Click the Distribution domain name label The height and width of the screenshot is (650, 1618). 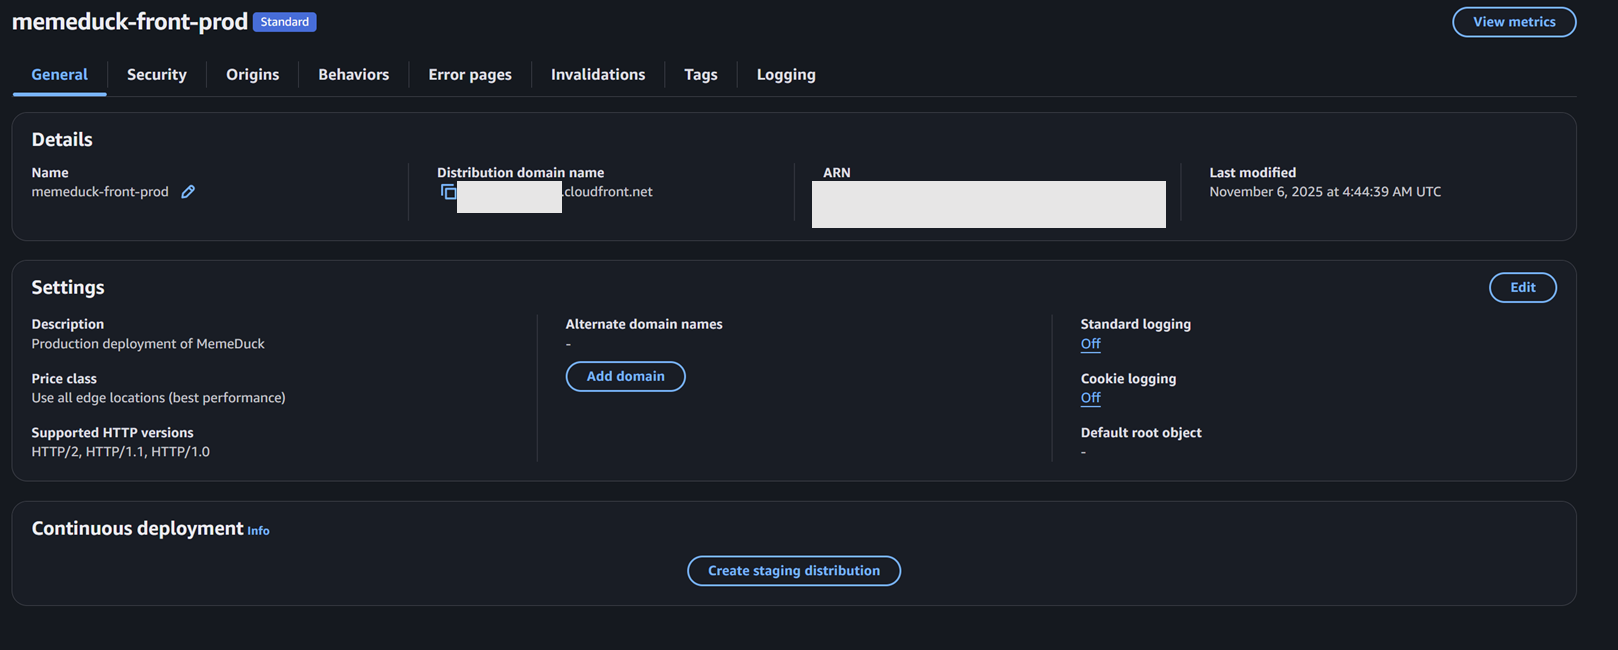[x=521, y=173]
